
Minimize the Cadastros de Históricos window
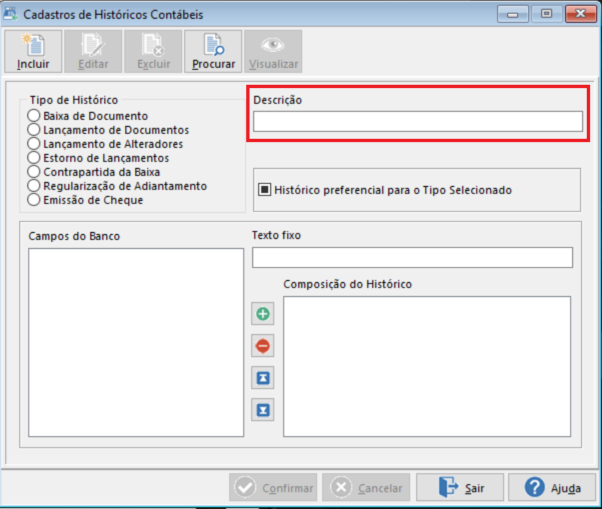(x=513, y=14)
